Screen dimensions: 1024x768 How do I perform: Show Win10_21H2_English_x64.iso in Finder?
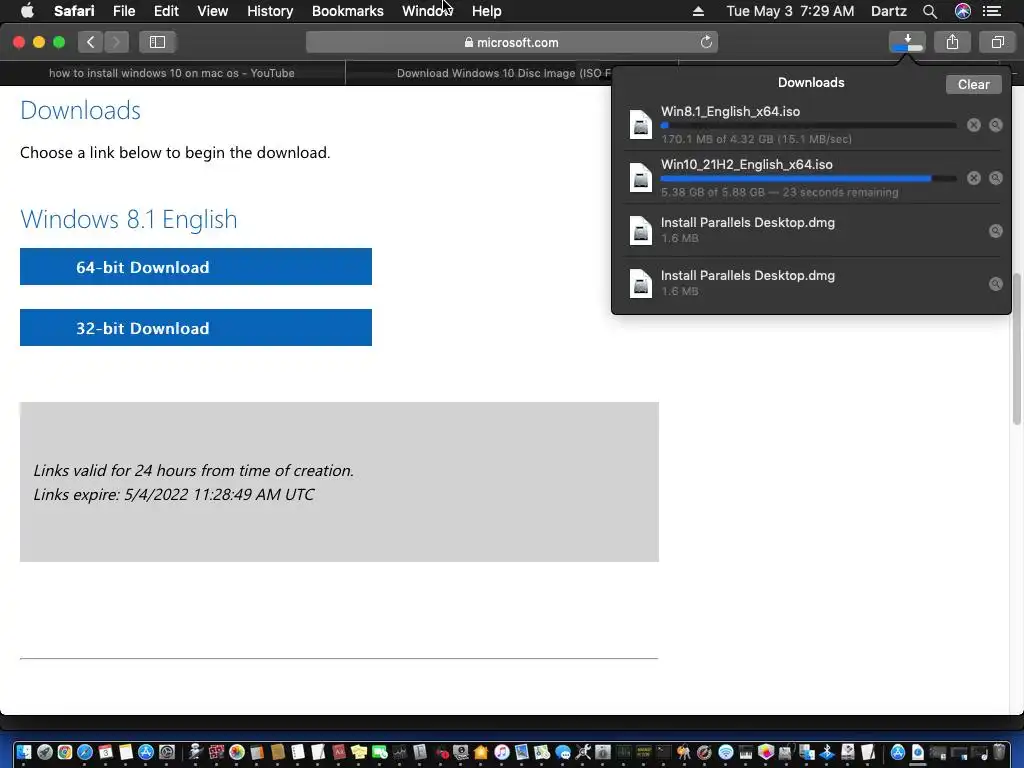click(995, 178)
